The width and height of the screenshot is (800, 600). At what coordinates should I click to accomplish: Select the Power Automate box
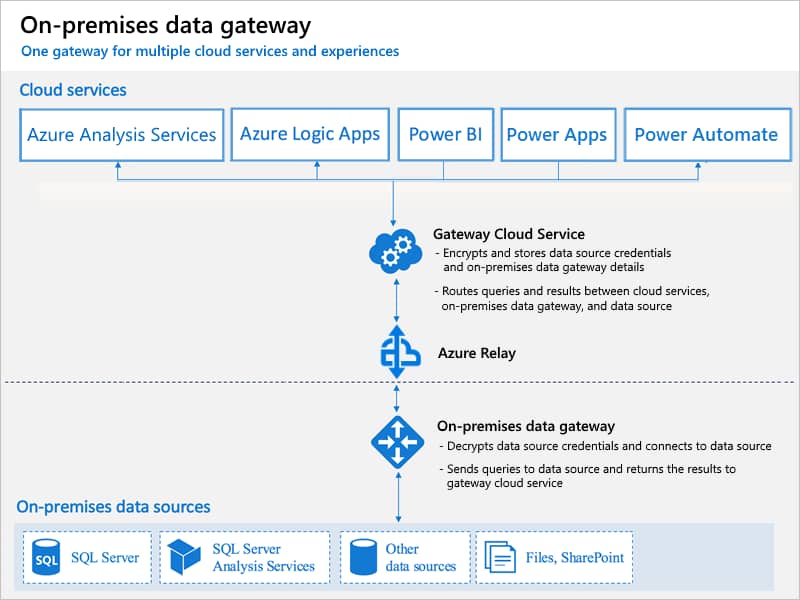[x=707, y=135]
